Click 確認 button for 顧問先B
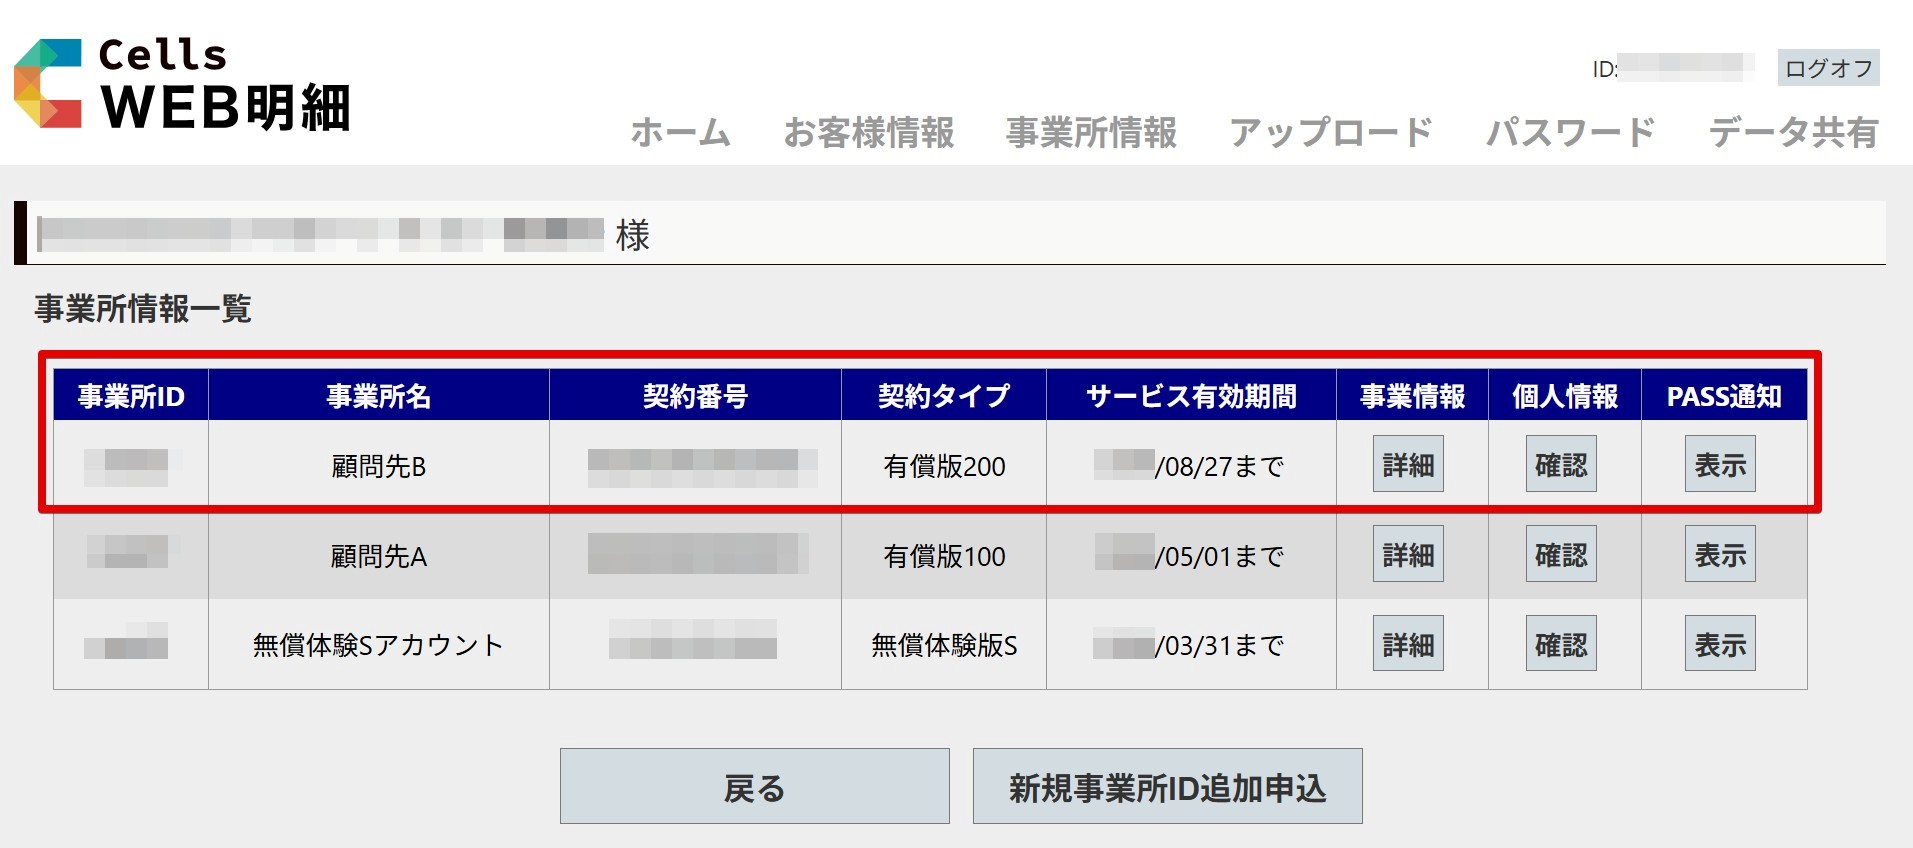The height and width of the screenshot is (848, 1913). pos(1560,464)
